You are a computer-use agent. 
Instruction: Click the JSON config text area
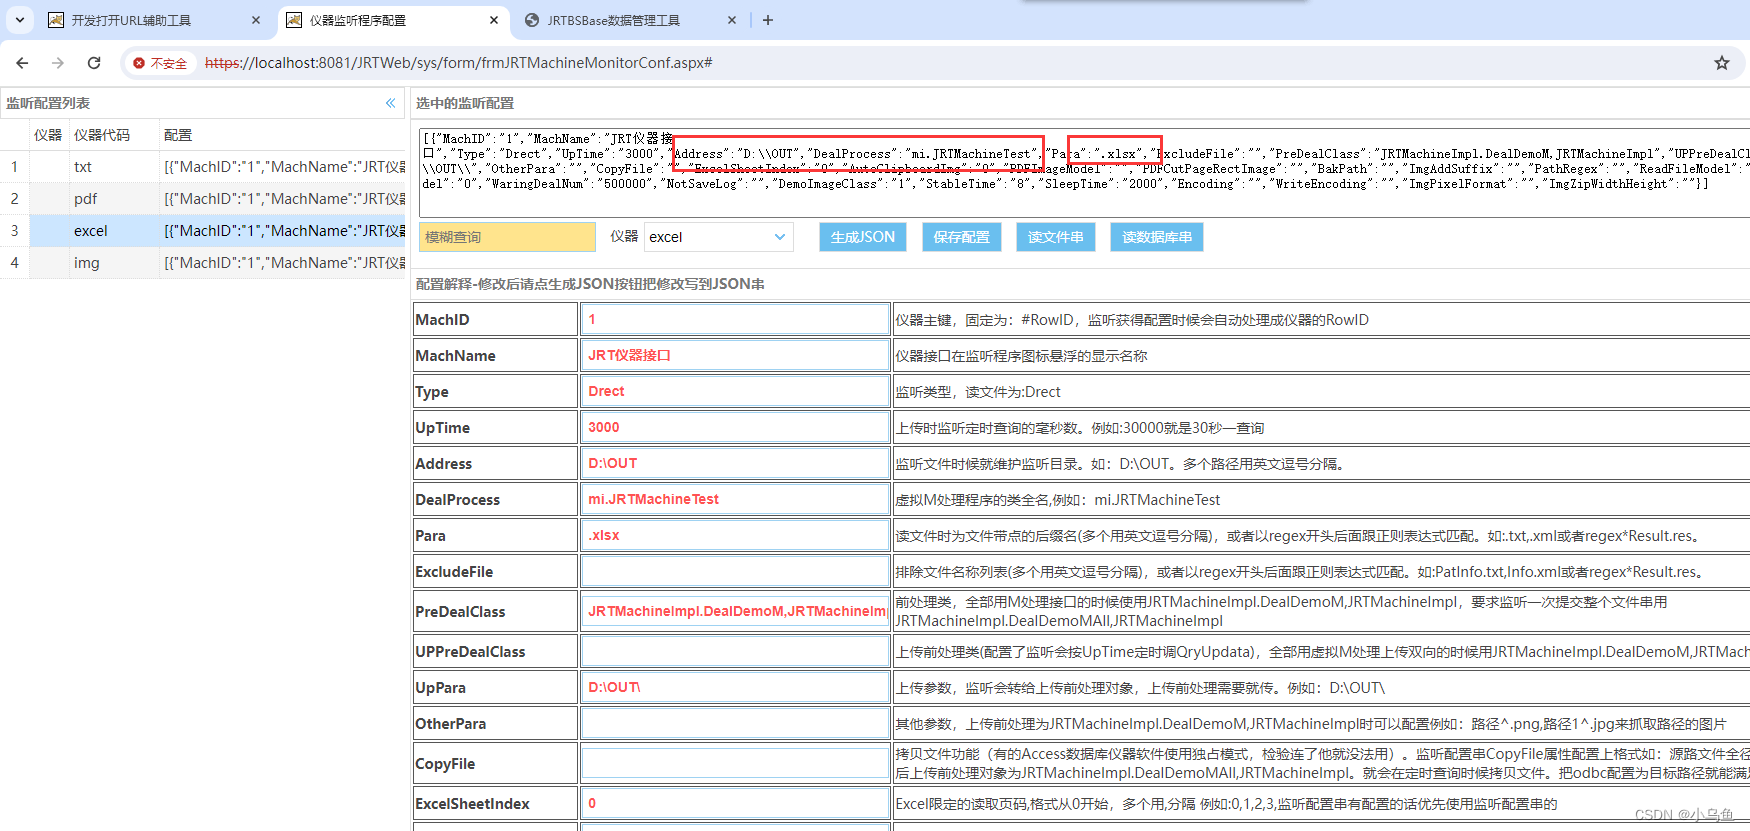point(1084,172)
